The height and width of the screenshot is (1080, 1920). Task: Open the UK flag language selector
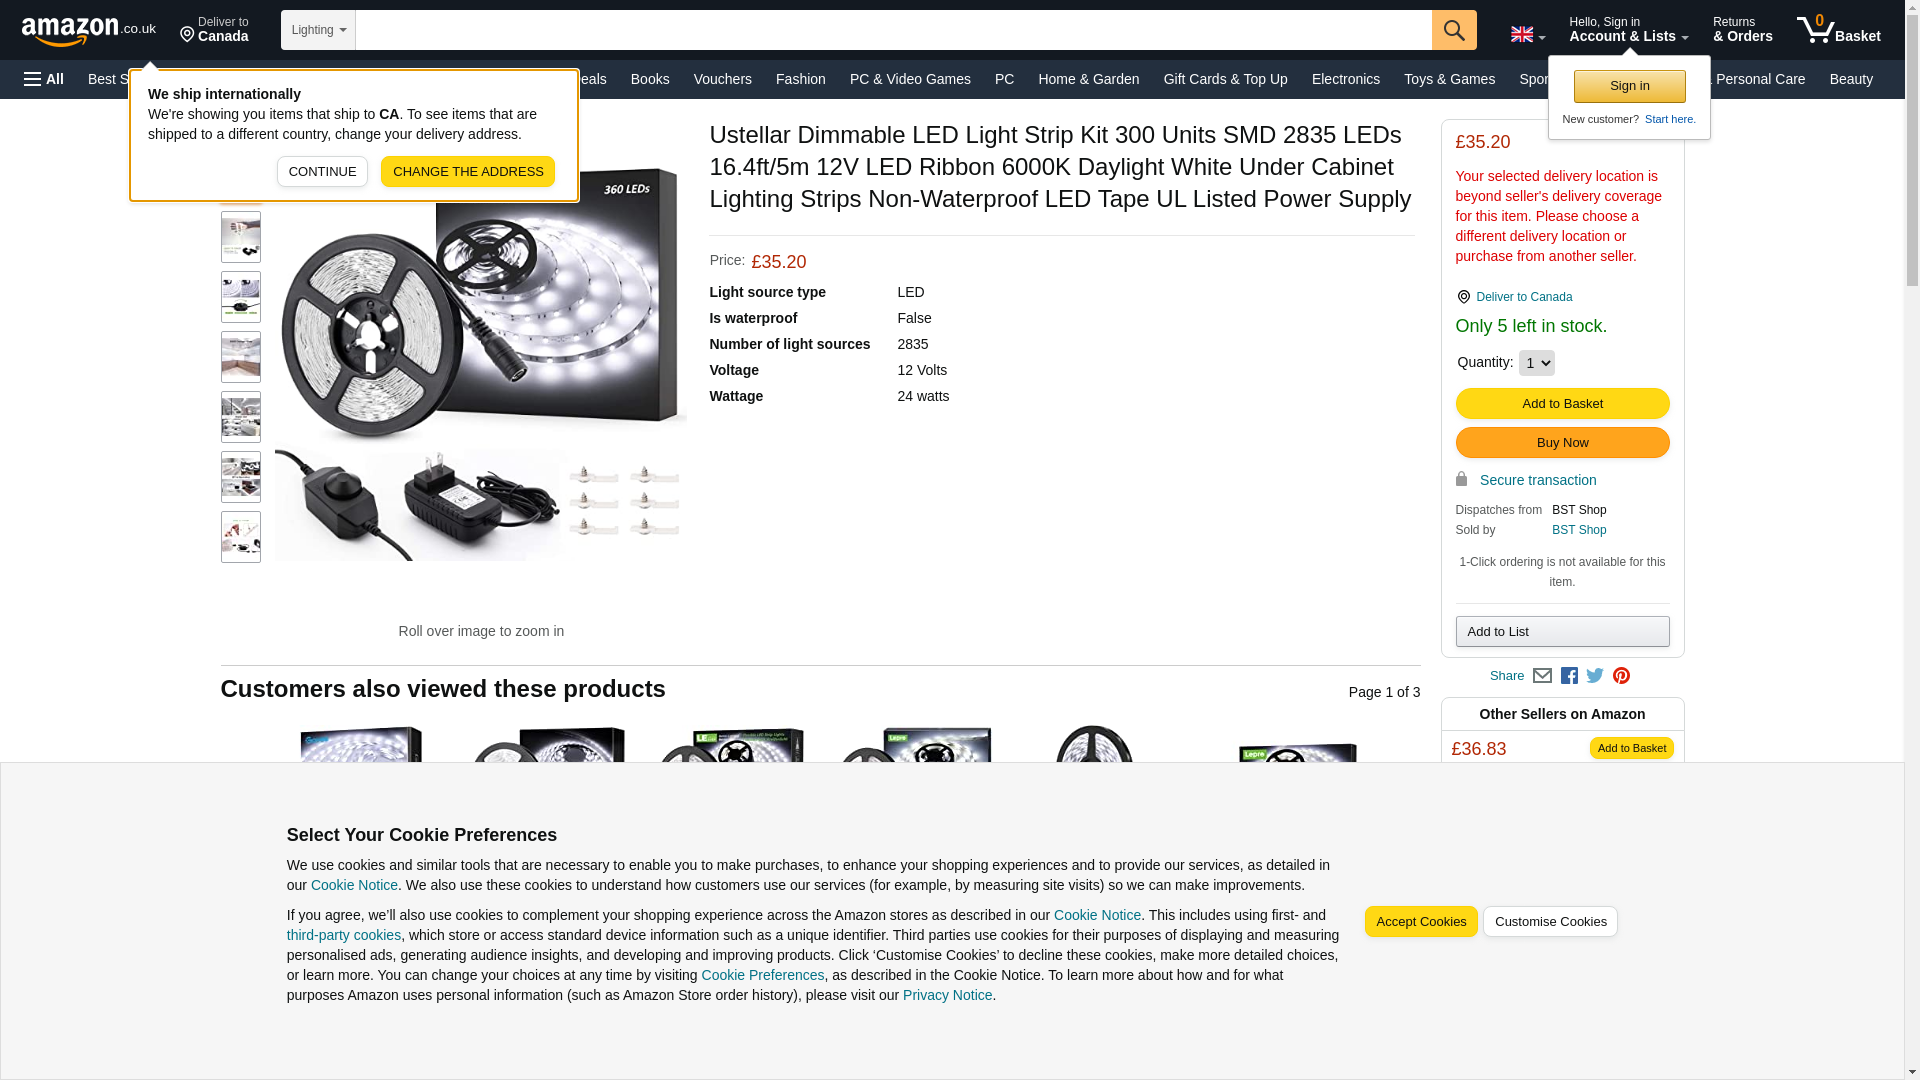[1527, 35]
